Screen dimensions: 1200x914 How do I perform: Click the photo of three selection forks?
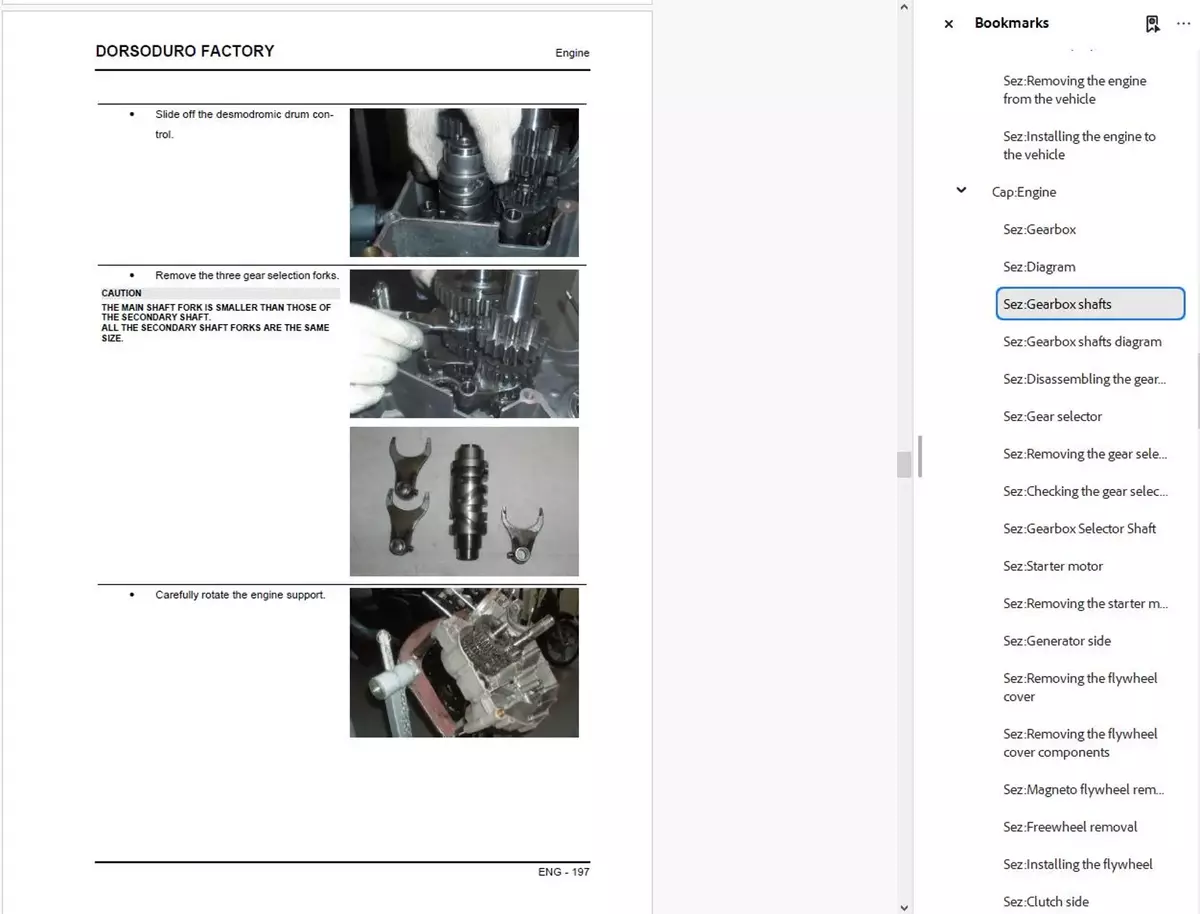point(464,501)
